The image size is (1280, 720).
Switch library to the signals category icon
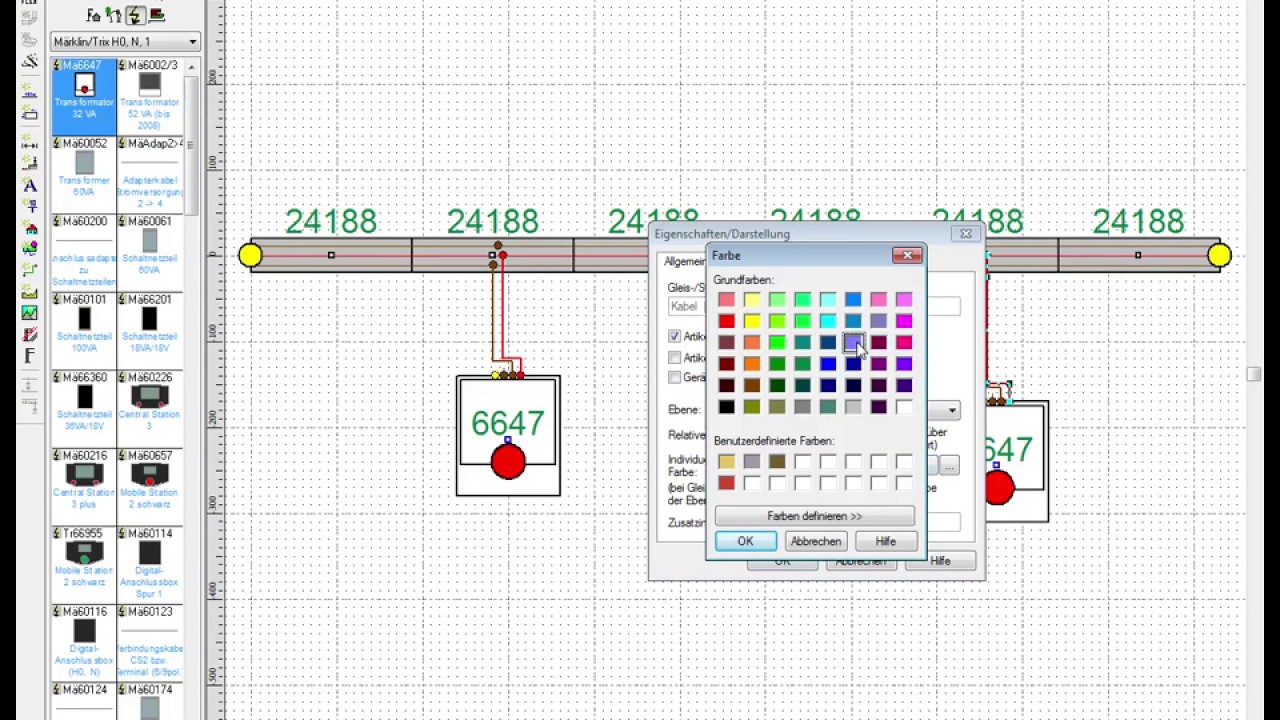click(x=114, y=15)
